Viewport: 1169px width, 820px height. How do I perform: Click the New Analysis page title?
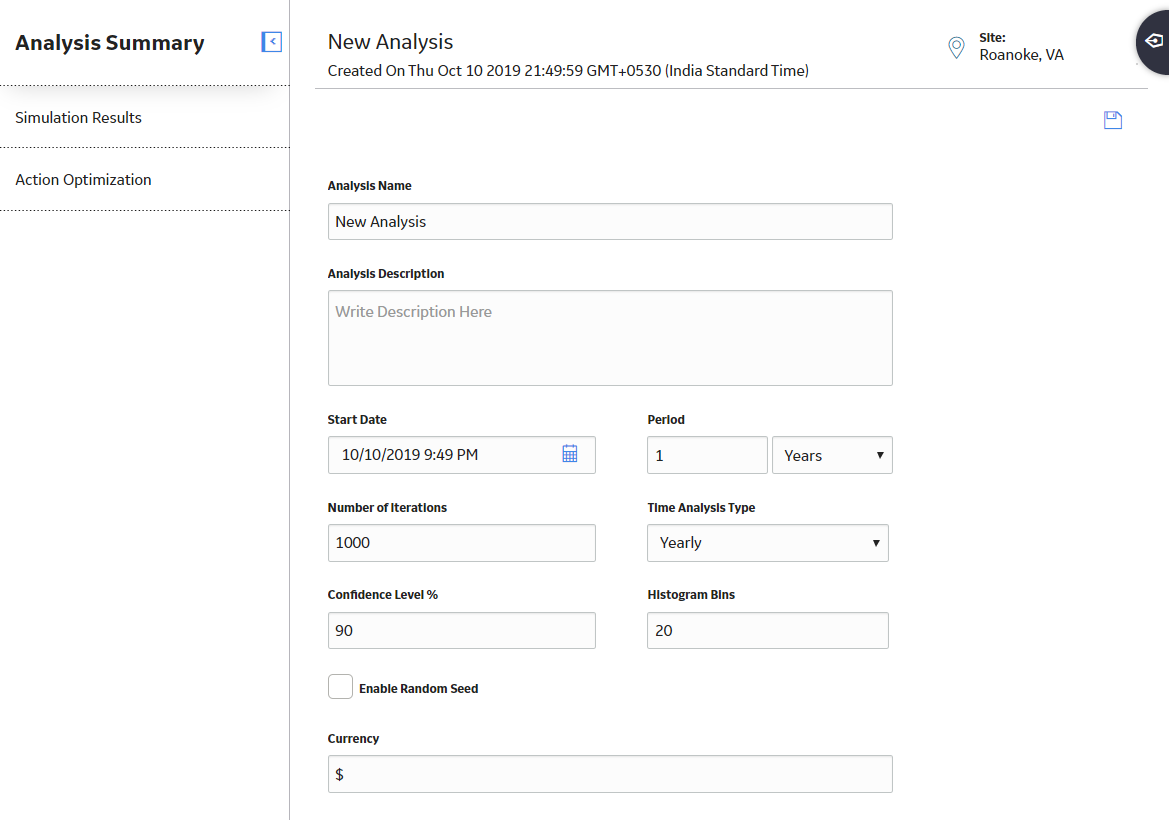click(x=390, y=42)
